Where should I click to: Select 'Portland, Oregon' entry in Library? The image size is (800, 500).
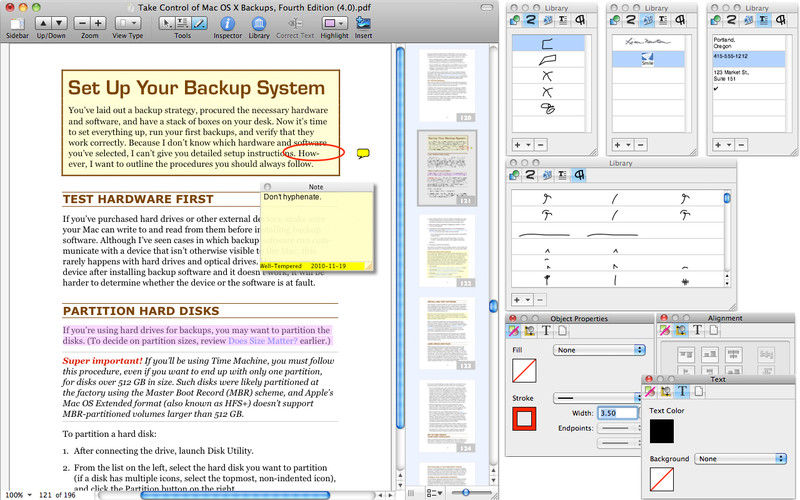click(748, 43)
